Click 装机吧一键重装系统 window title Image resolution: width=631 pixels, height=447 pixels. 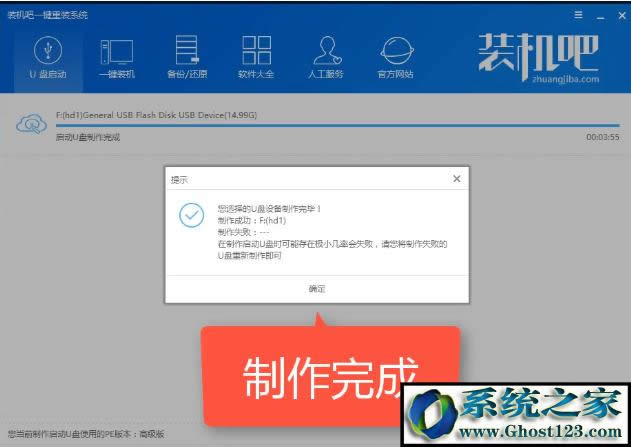click(x=47, y=15)
